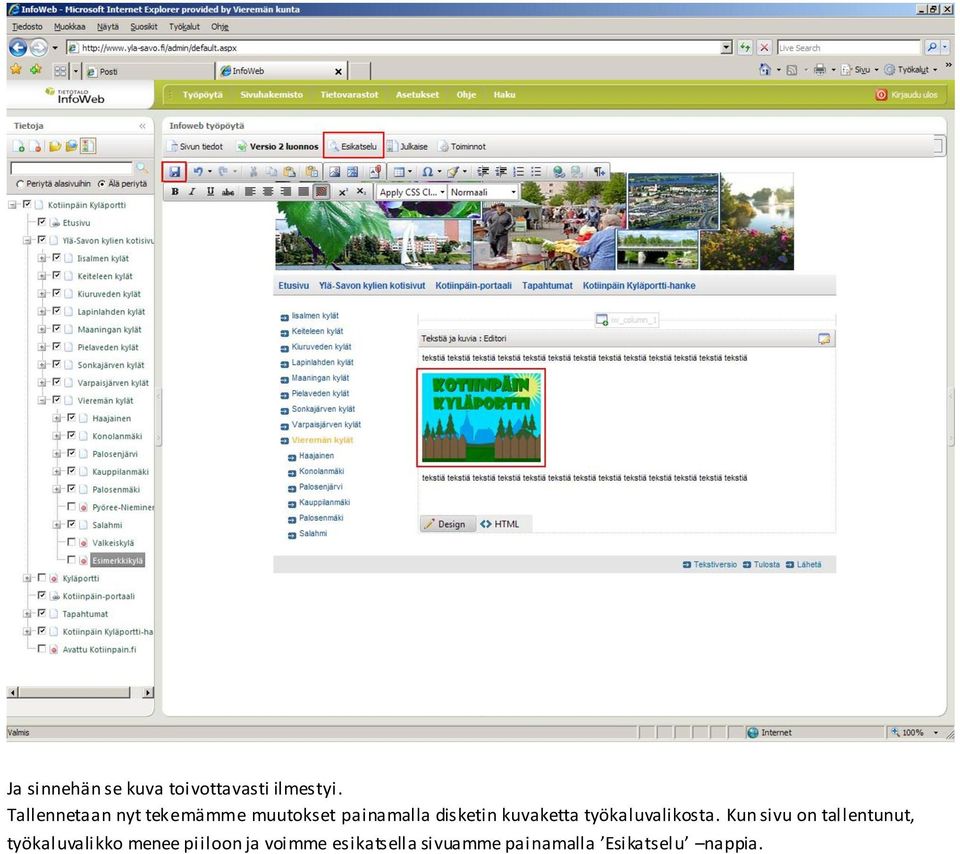The height and width of the screenshot is (854, 960).
Task: Expand the Tapahtumat tree node
Action: point(27,613)
